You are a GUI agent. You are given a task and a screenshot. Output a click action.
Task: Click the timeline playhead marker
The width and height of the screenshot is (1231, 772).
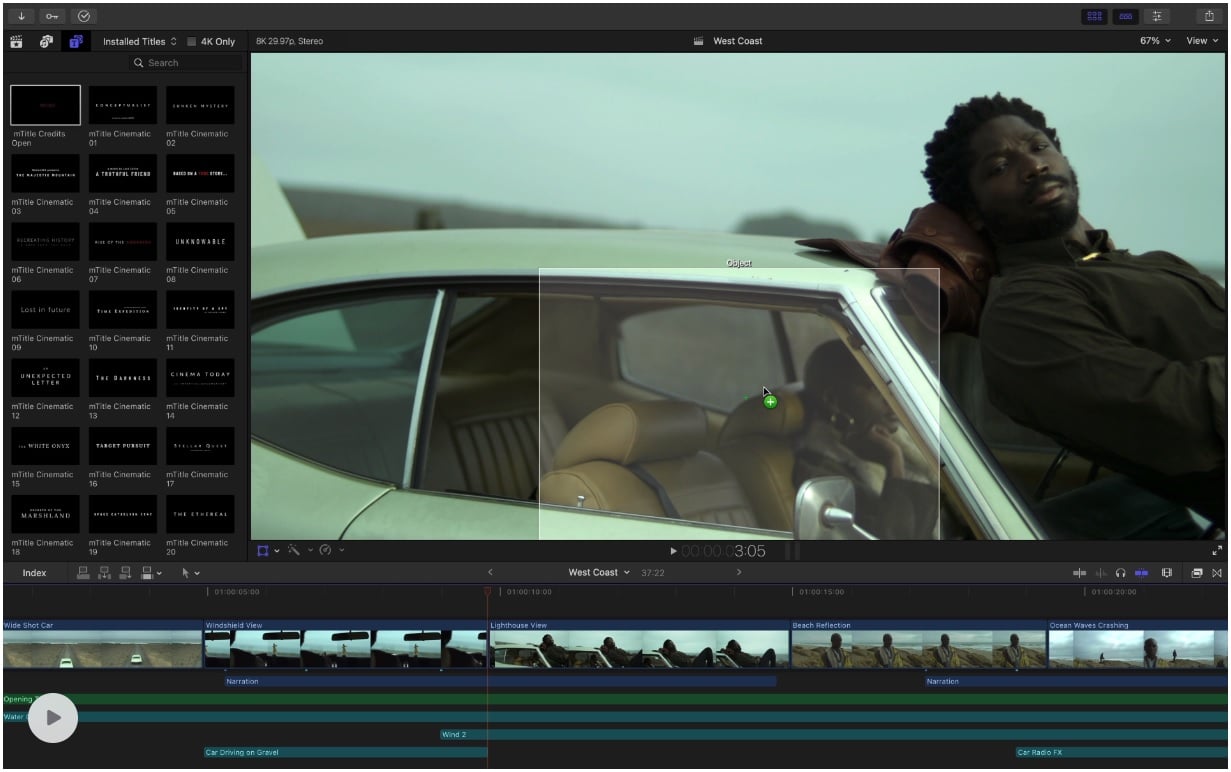click(488, 592)
